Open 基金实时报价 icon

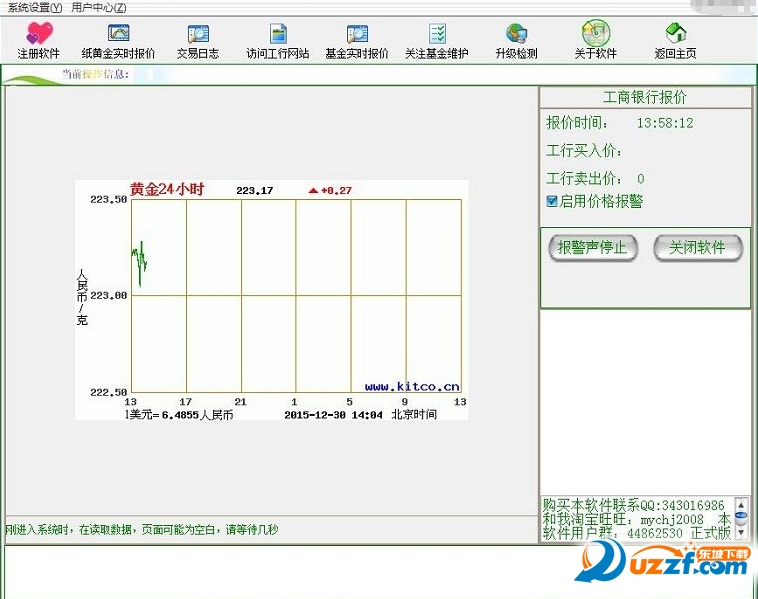(x=357, y=34)
